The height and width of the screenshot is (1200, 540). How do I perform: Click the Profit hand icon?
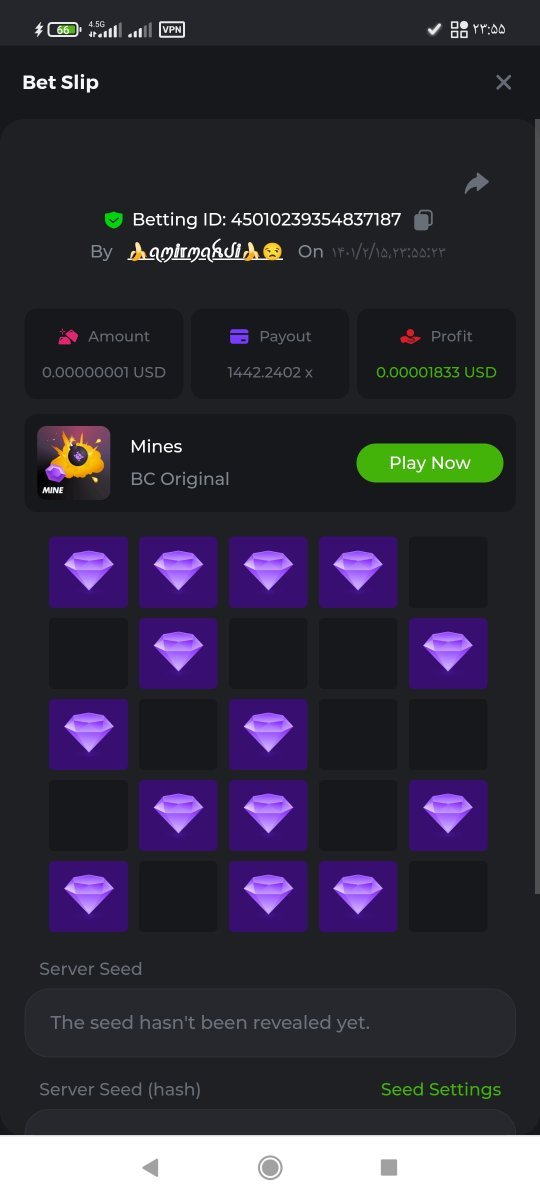point(410,336)
